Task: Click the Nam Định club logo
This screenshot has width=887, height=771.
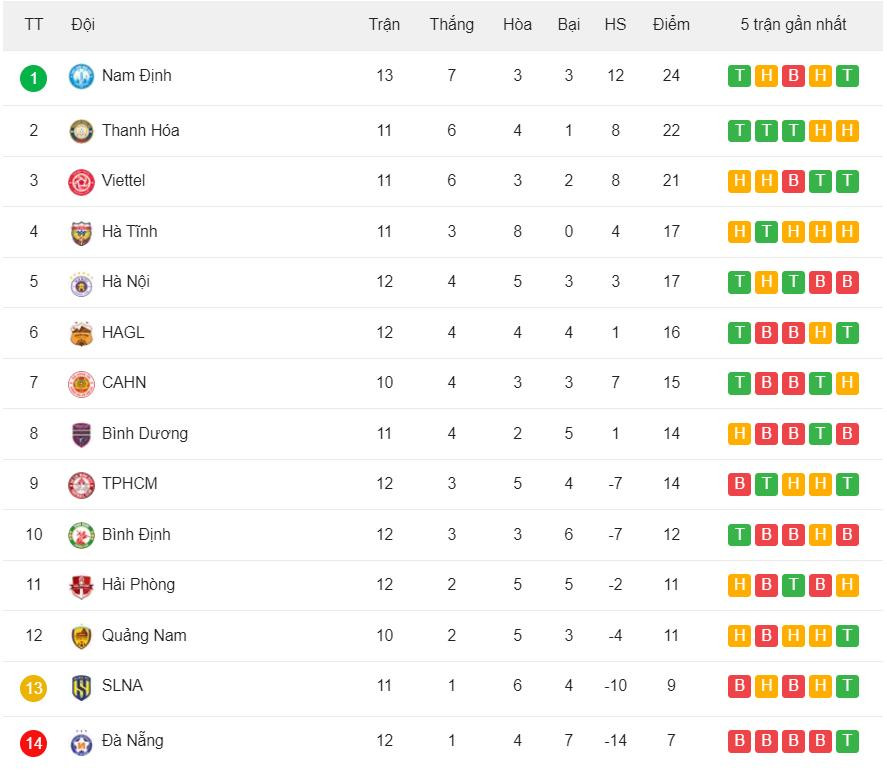Action: 81,76
